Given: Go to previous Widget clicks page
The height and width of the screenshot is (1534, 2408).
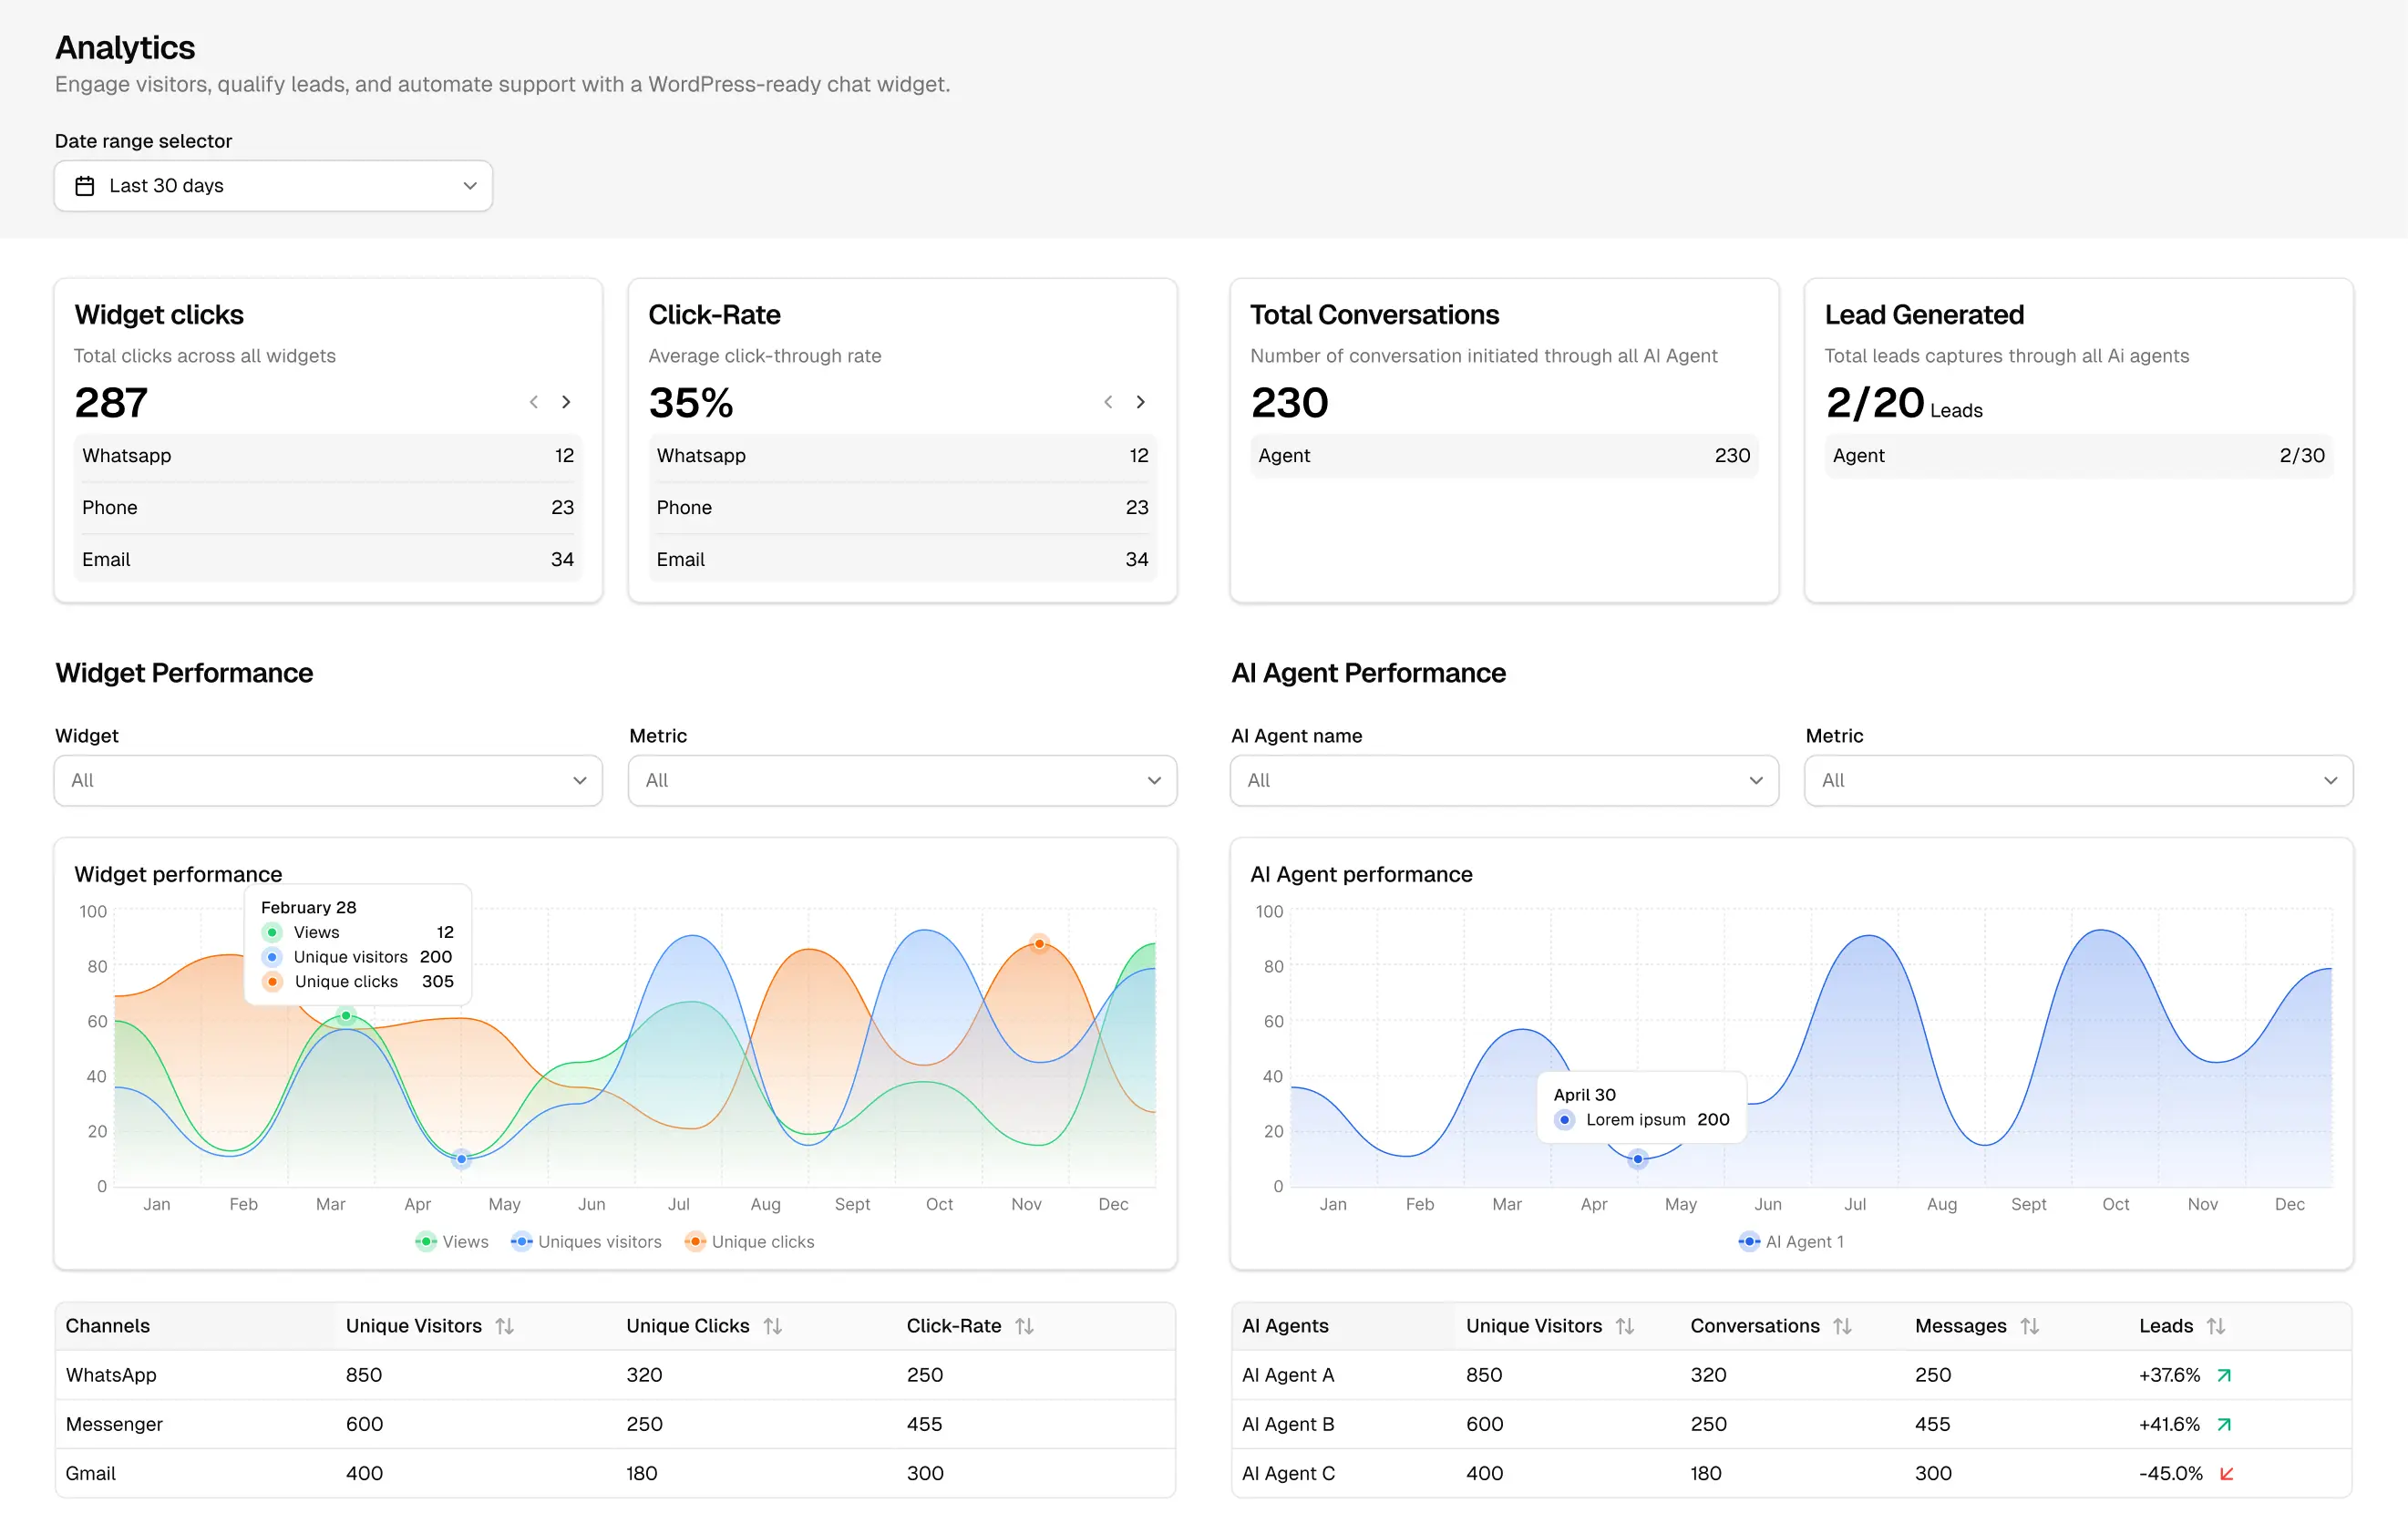Looking at the screenshot, I should click(534, 402).
